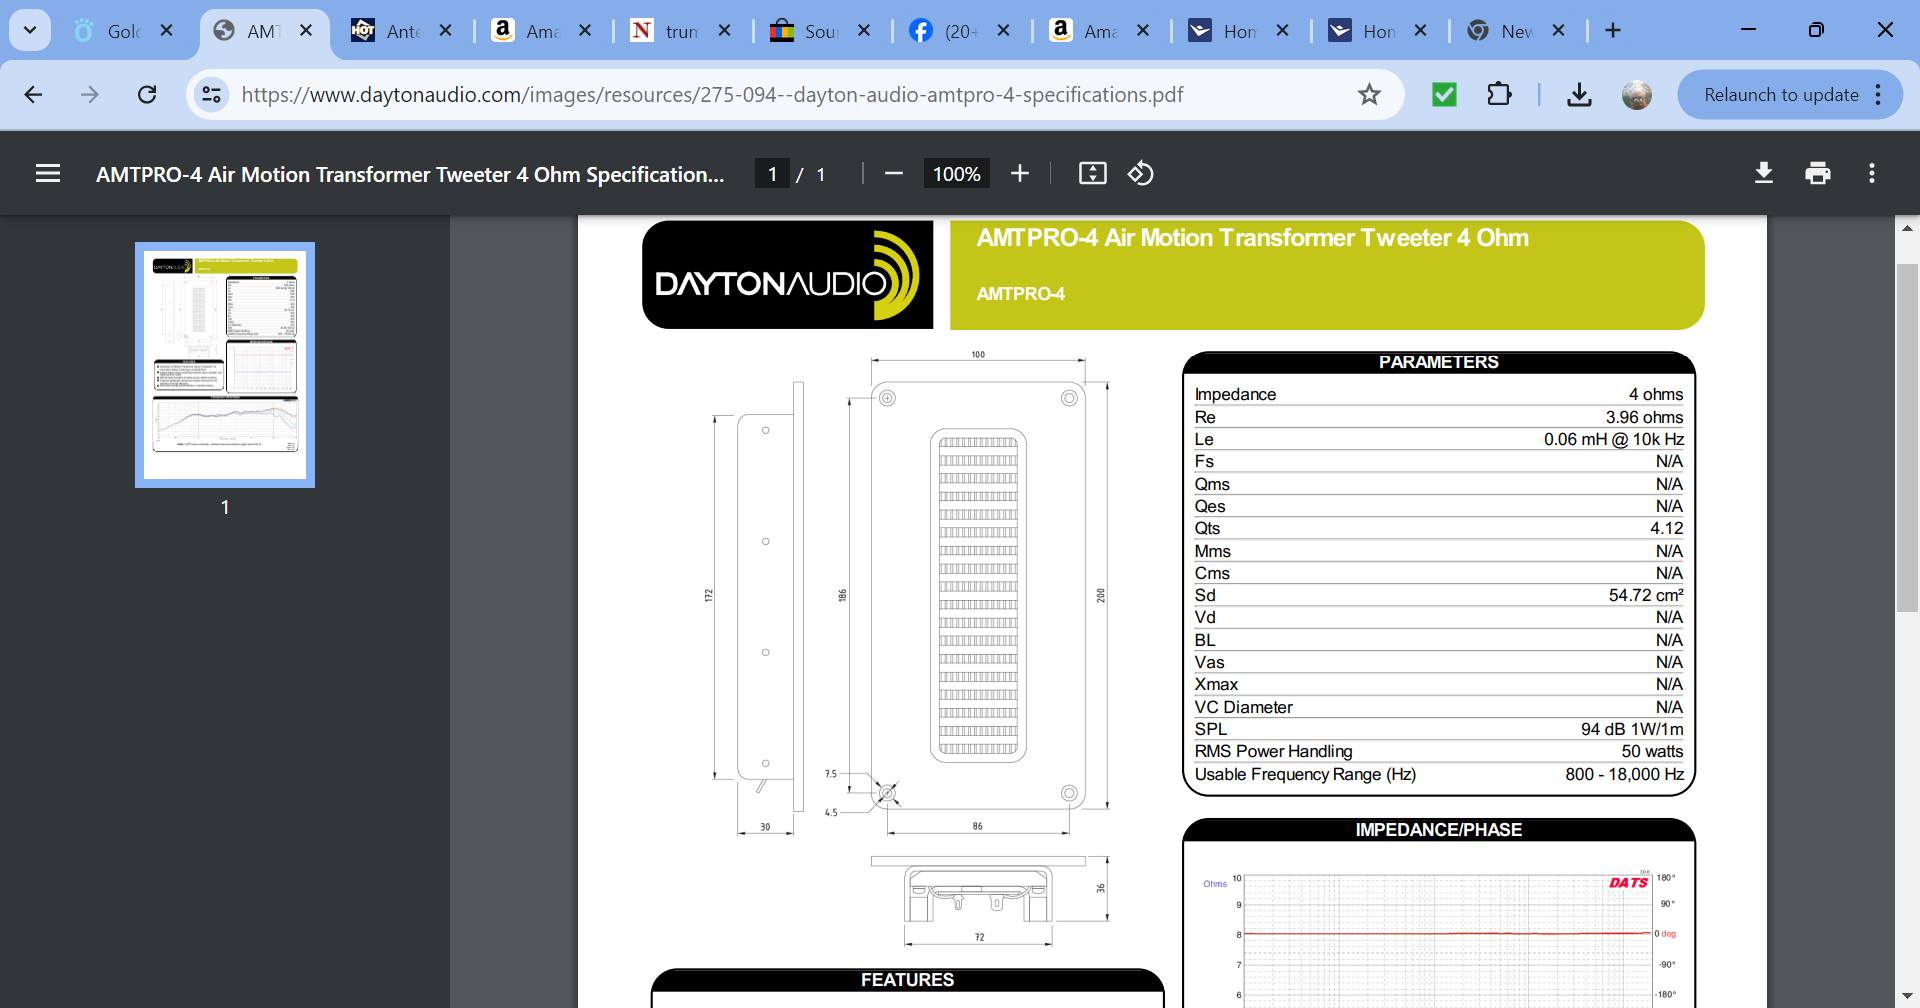Click the Dayton Audio logo
Viewport: 1920px width, 1008px height.
[788, 275]
